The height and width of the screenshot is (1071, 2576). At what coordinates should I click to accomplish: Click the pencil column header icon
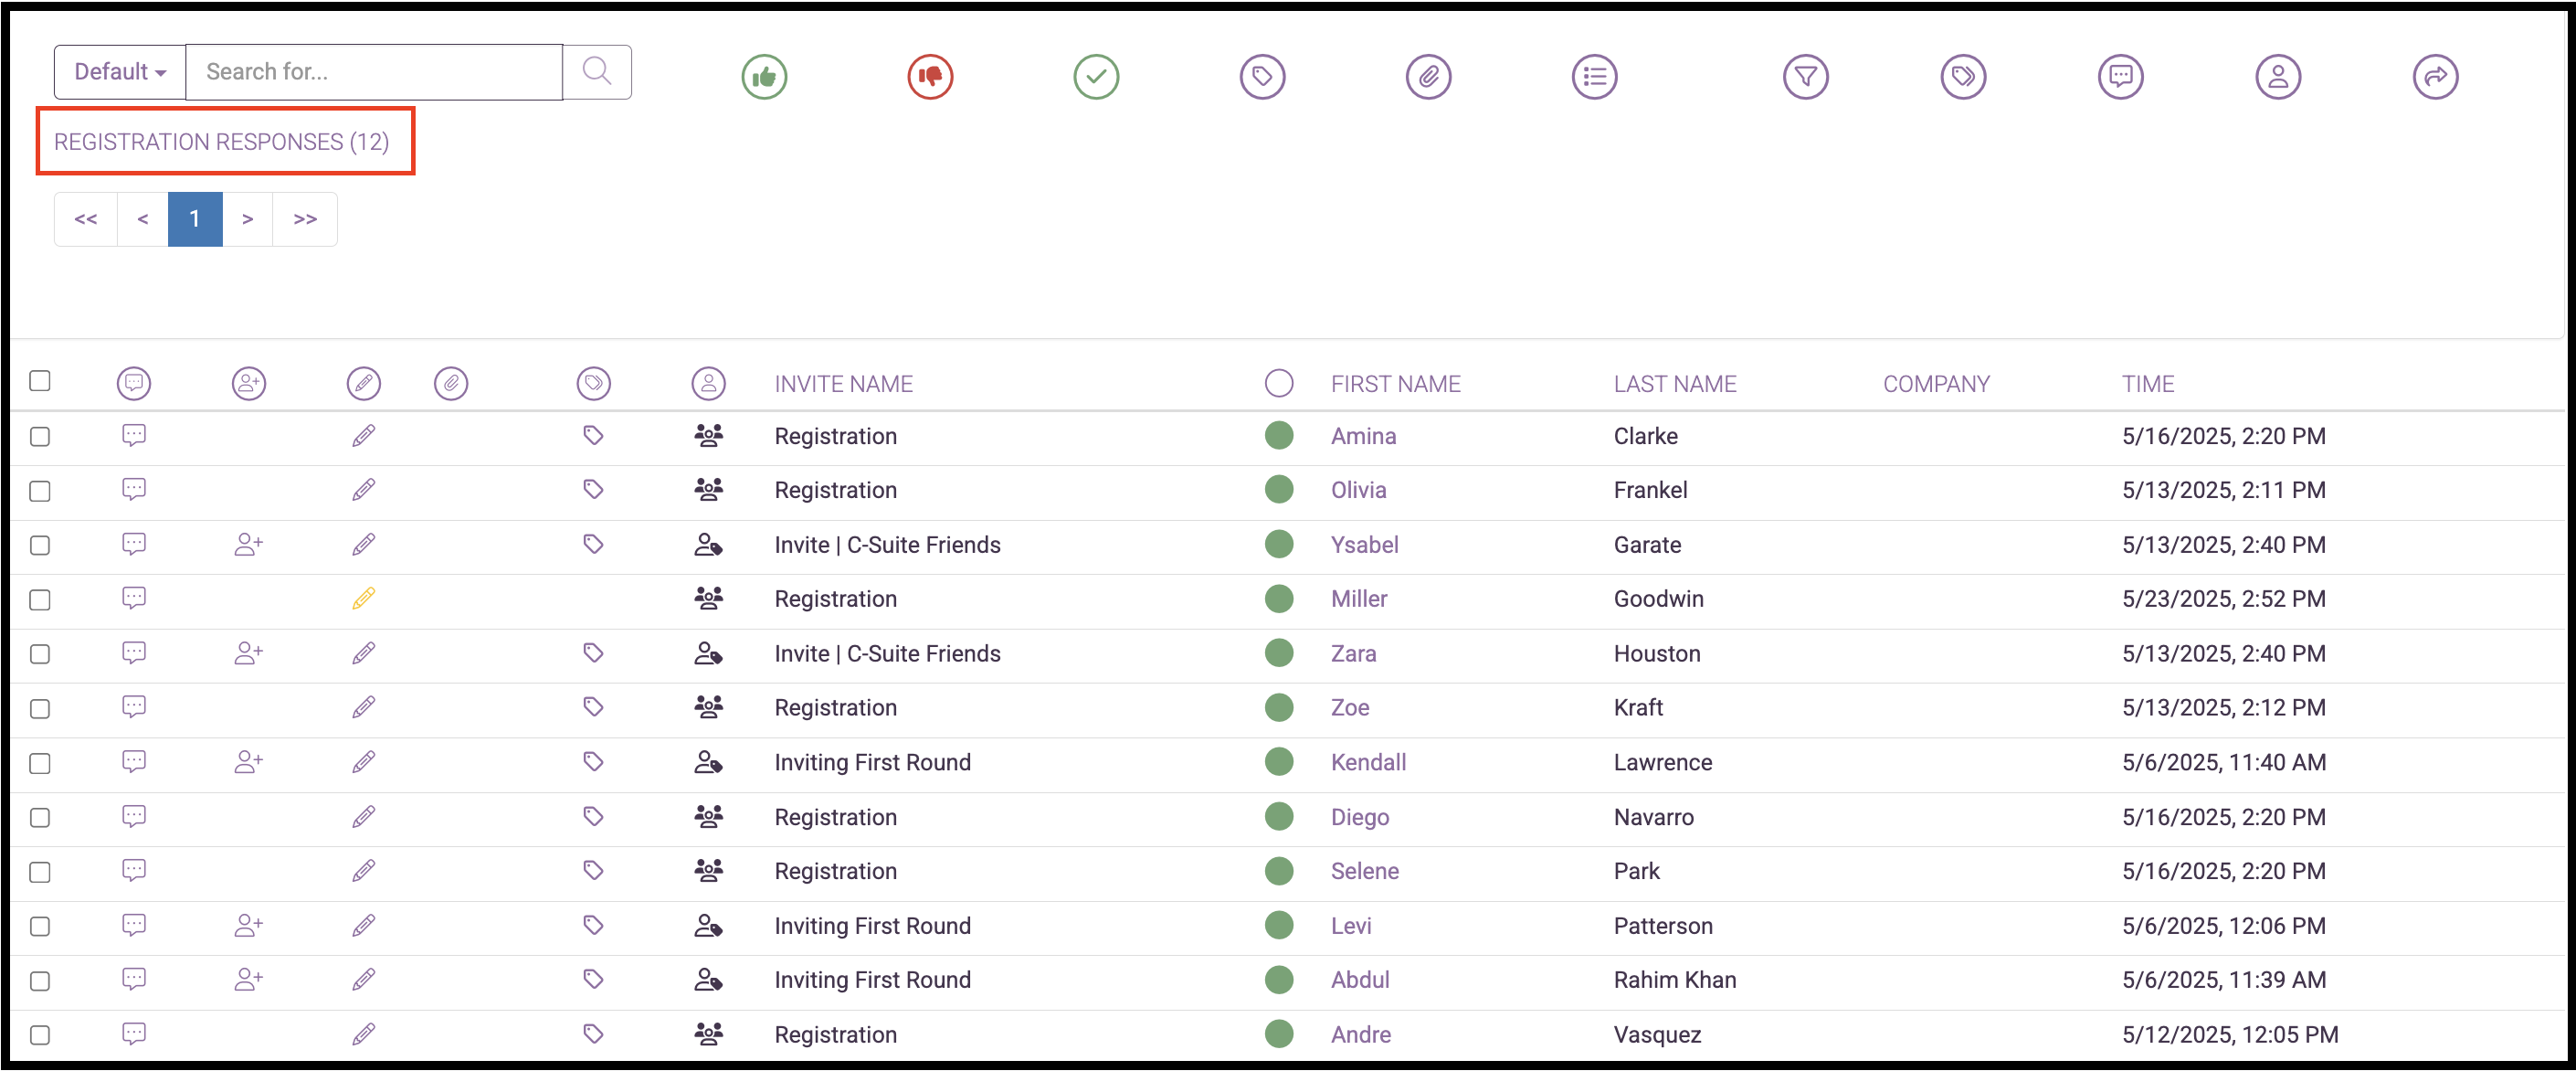tap(364, 383)
